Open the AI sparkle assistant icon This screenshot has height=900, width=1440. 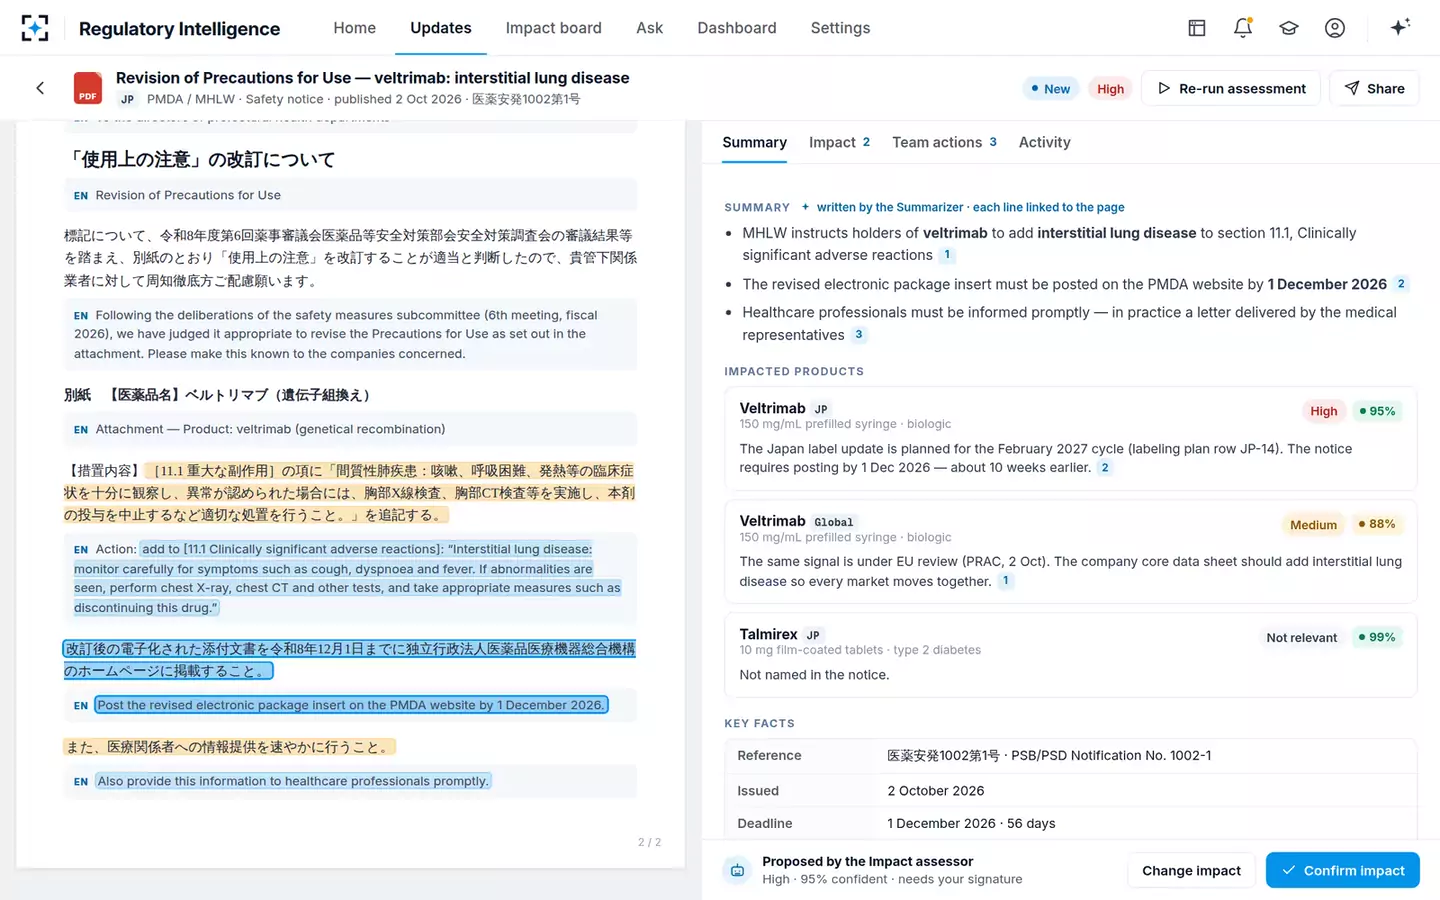(1400, 27)
